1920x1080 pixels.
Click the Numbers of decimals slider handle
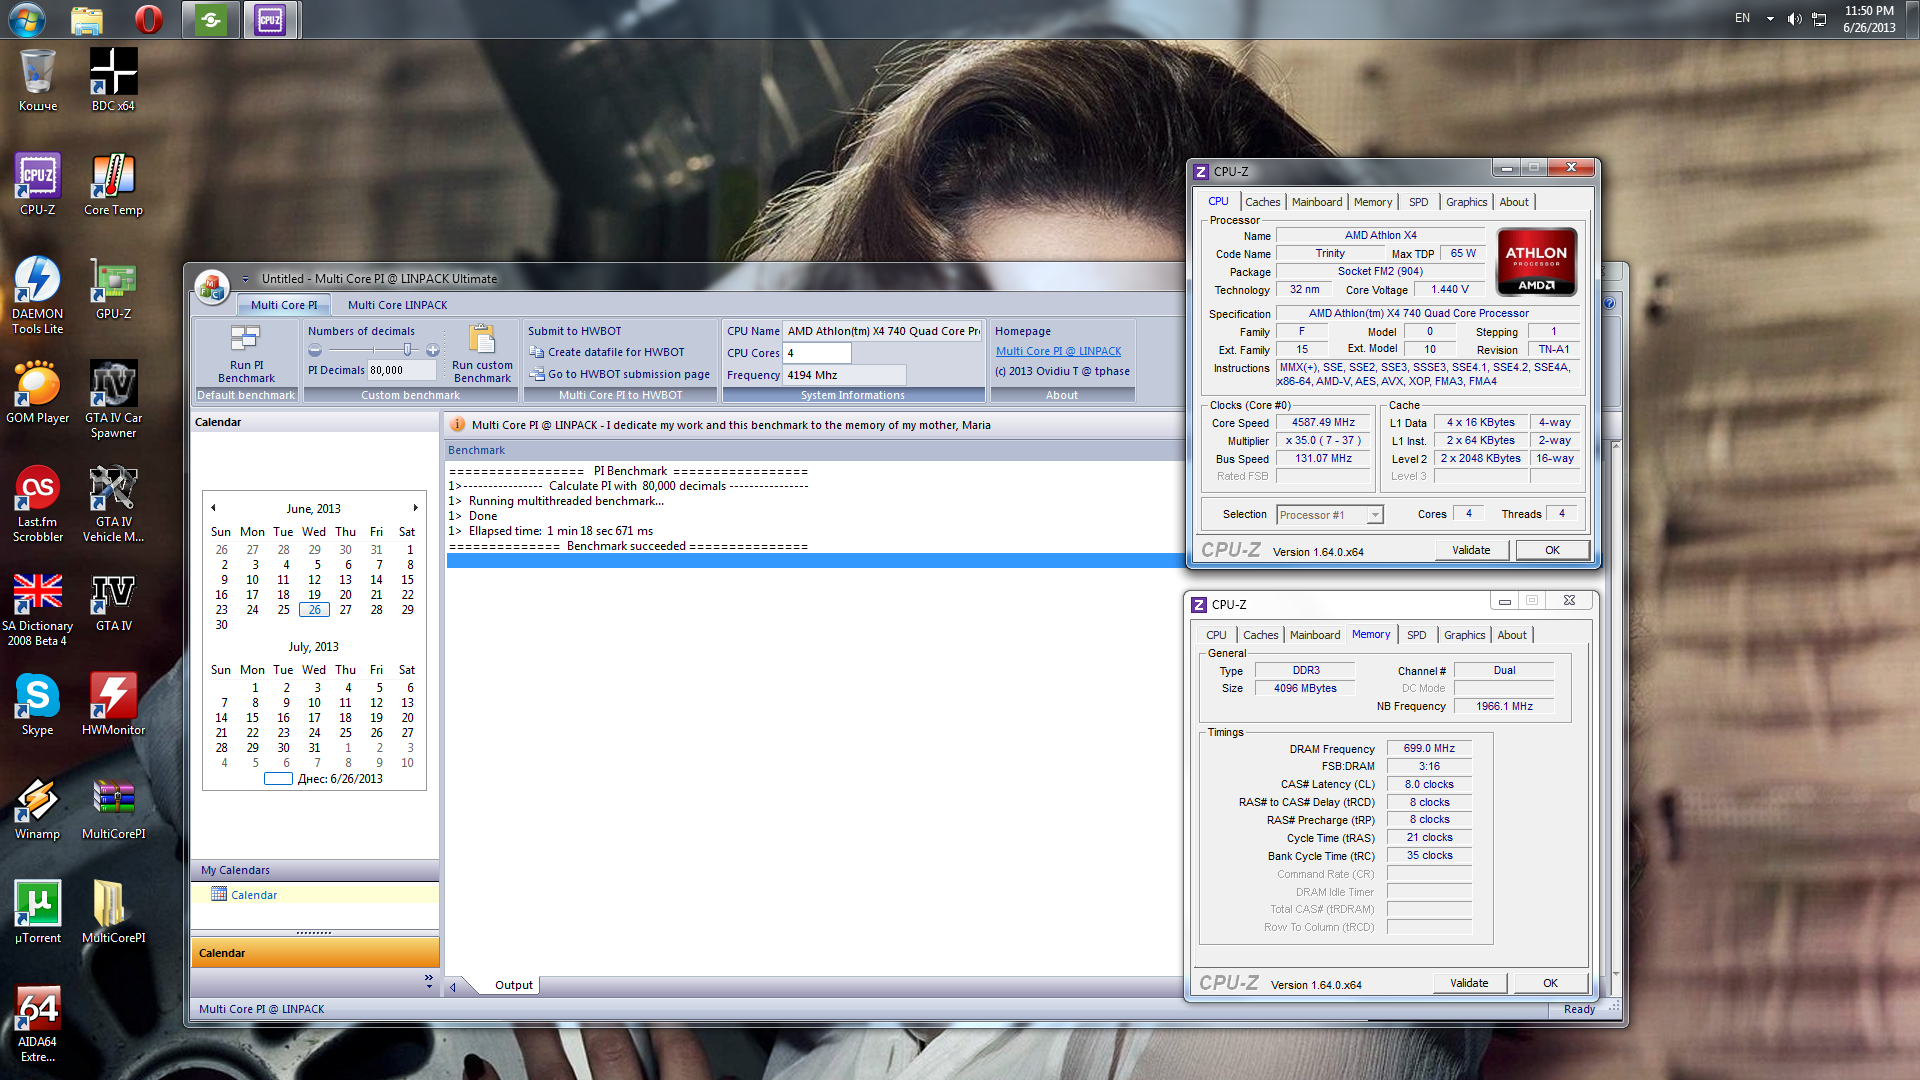pos(407,350)
